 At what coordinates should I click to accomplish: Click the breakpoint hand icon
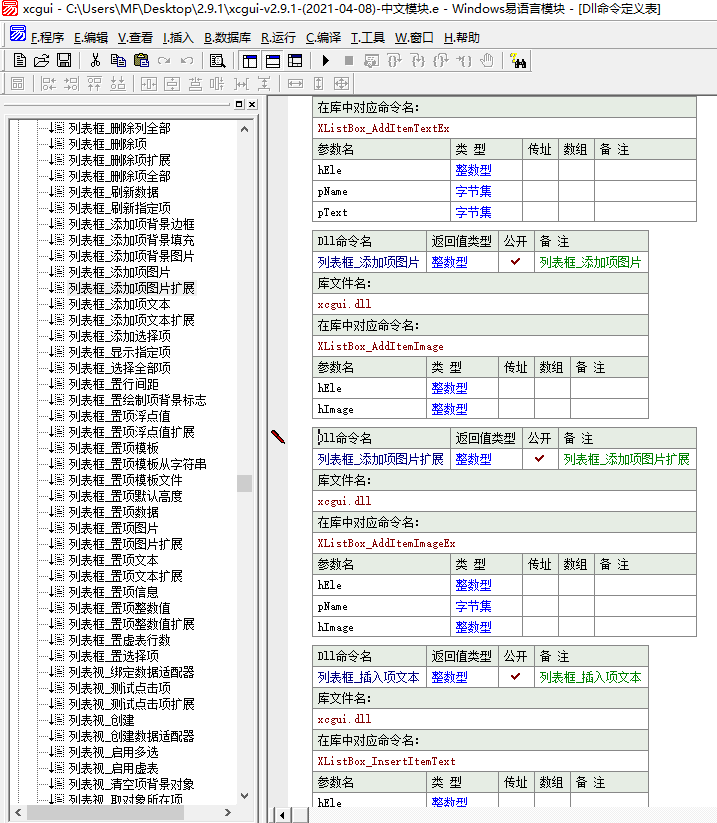(487, 61)
